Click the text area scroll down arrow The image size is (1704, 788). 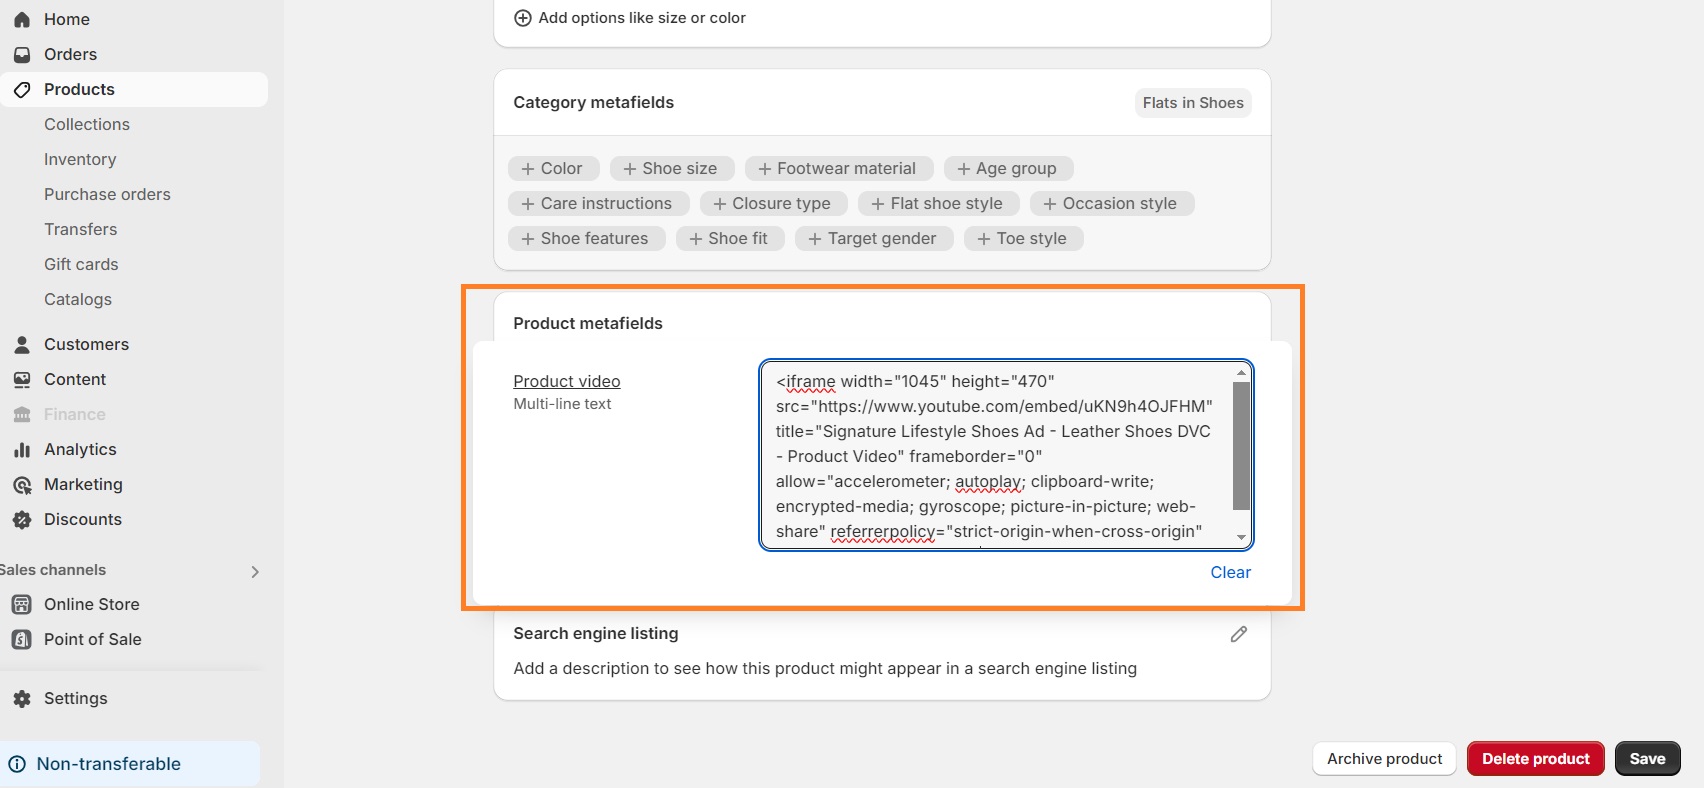coord(1241,538)
